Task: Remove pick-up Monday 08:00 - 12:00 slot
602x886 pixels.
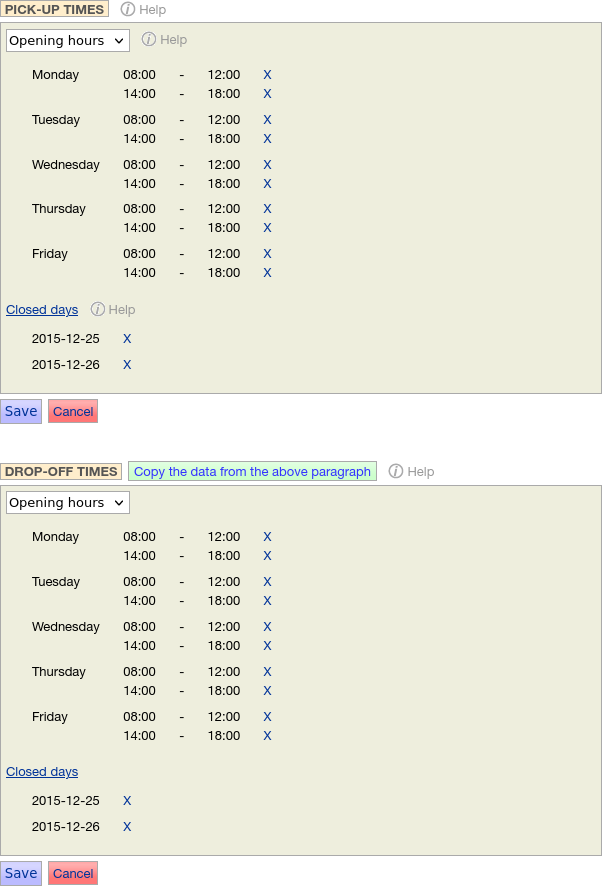Action: tap(267, 75)
